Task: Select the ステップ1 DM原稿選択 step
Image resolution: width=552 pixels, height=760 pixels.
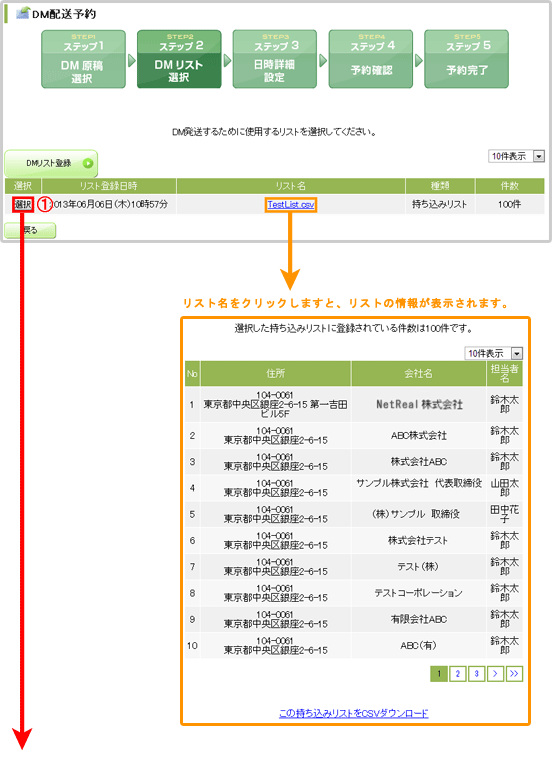Action: pos(83,59)
